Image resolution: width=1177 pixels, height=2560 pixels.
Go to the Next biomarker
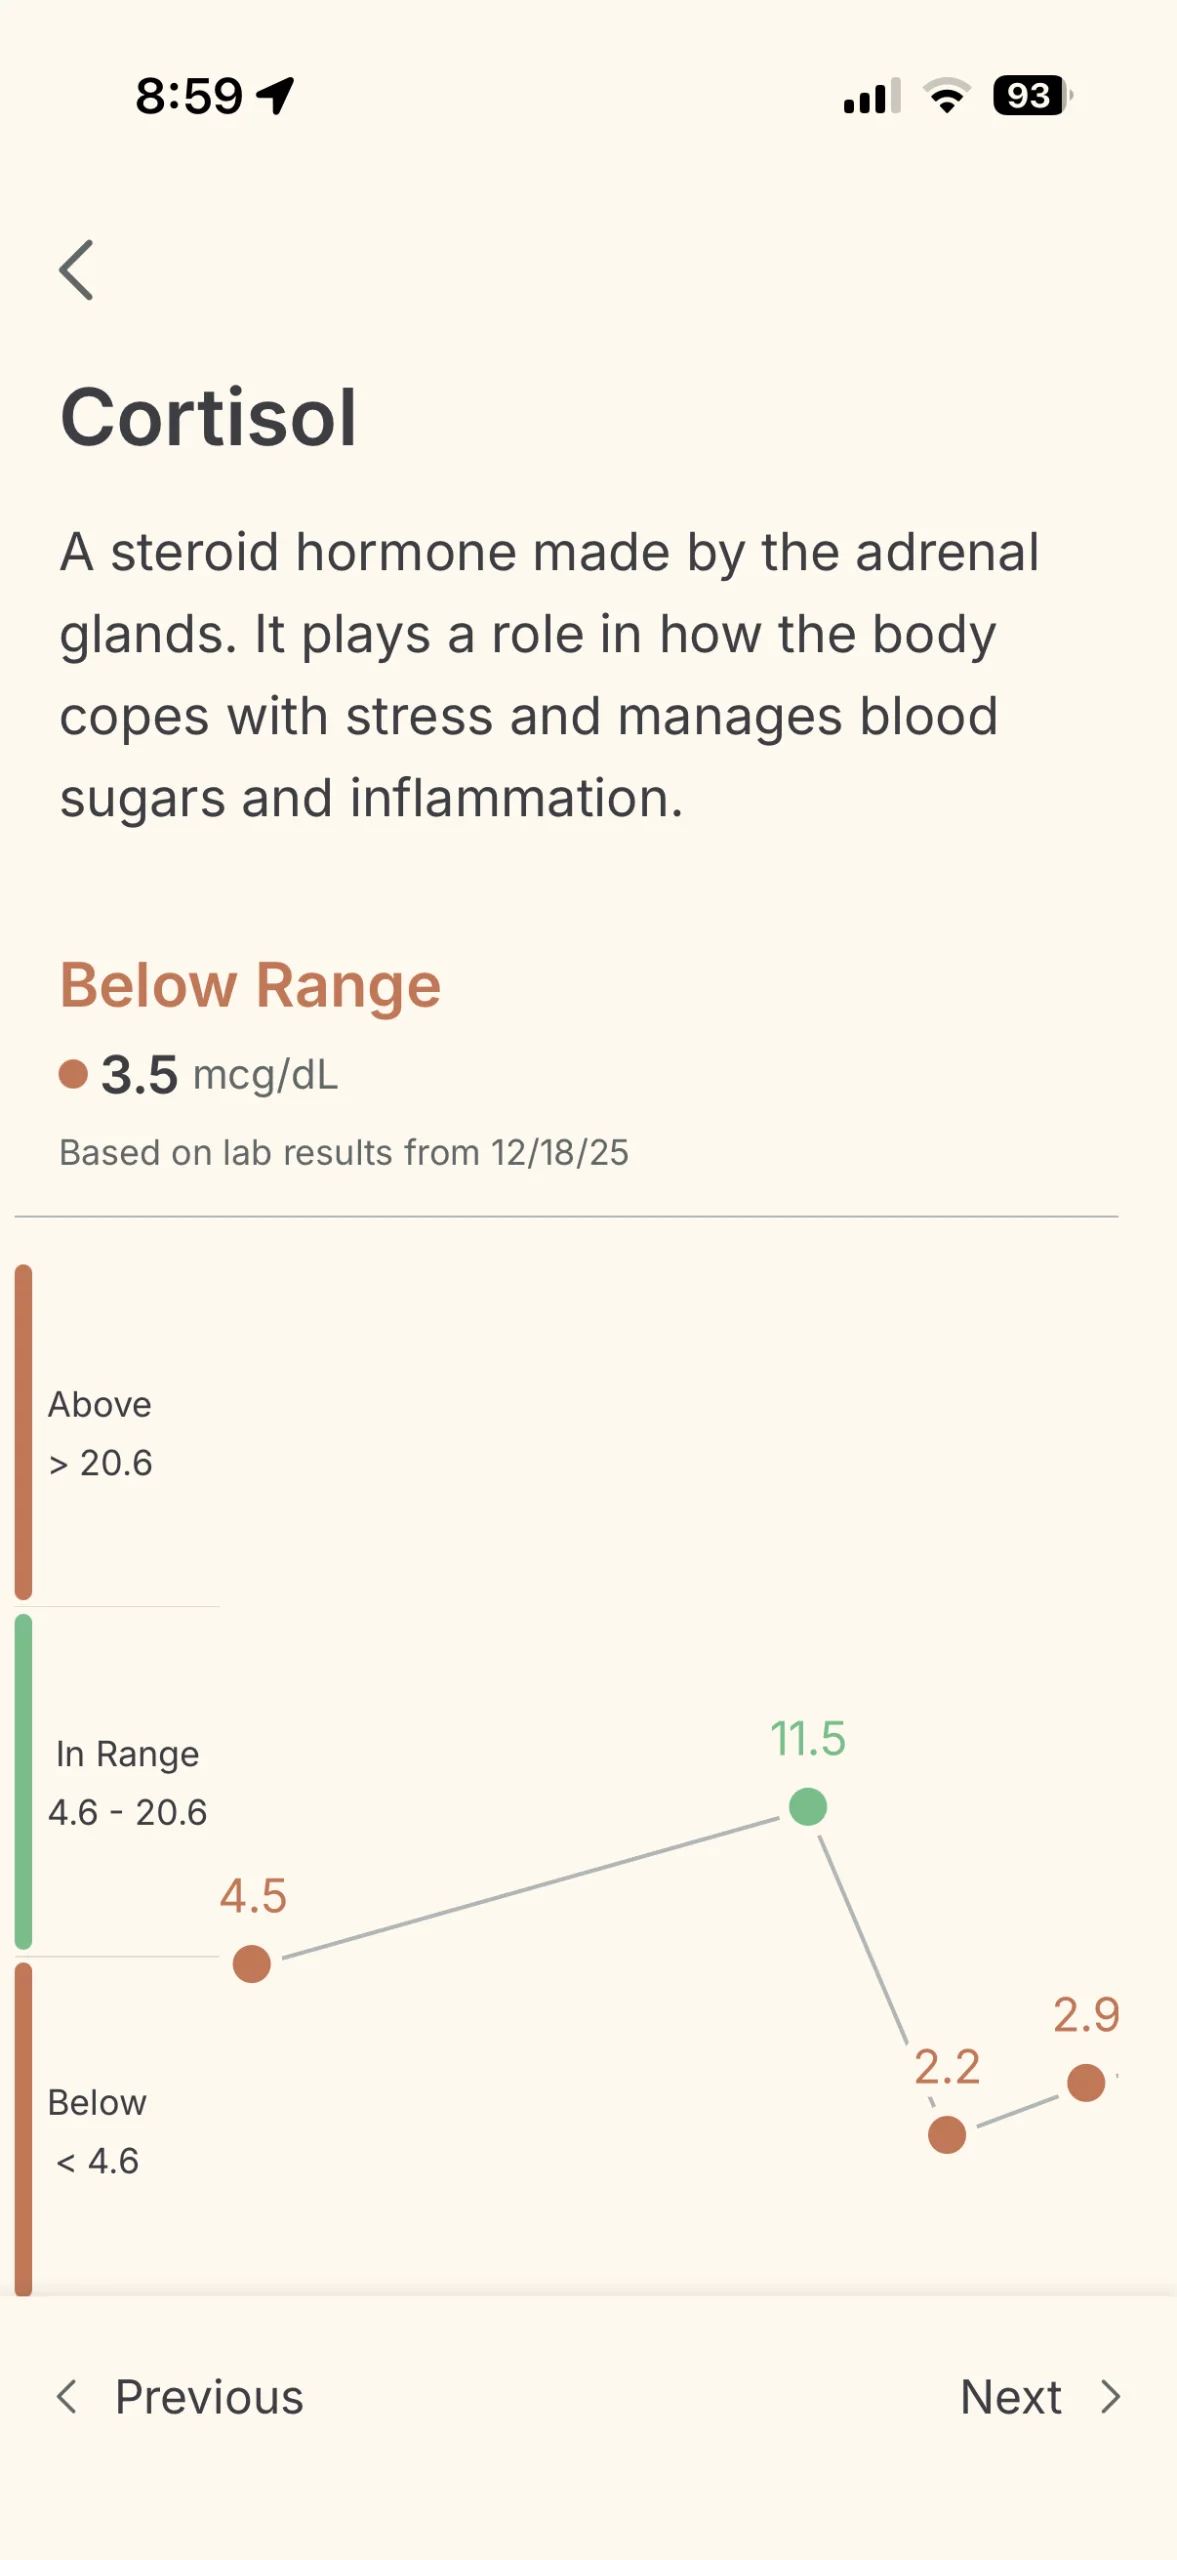[x=1011, y=2397]
